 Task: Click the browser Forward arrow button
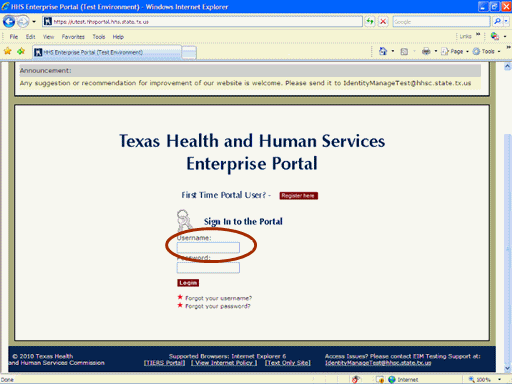click(x=23, y=22)
